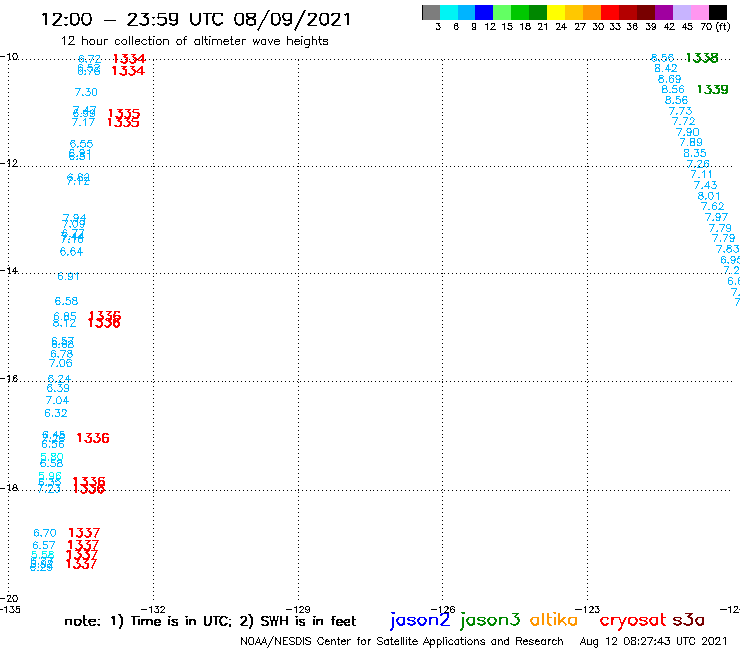The height and width of the screenshot is (650, 740).
Task: Click the longitude axis label '-135'
Action: (x=10, y=609)
